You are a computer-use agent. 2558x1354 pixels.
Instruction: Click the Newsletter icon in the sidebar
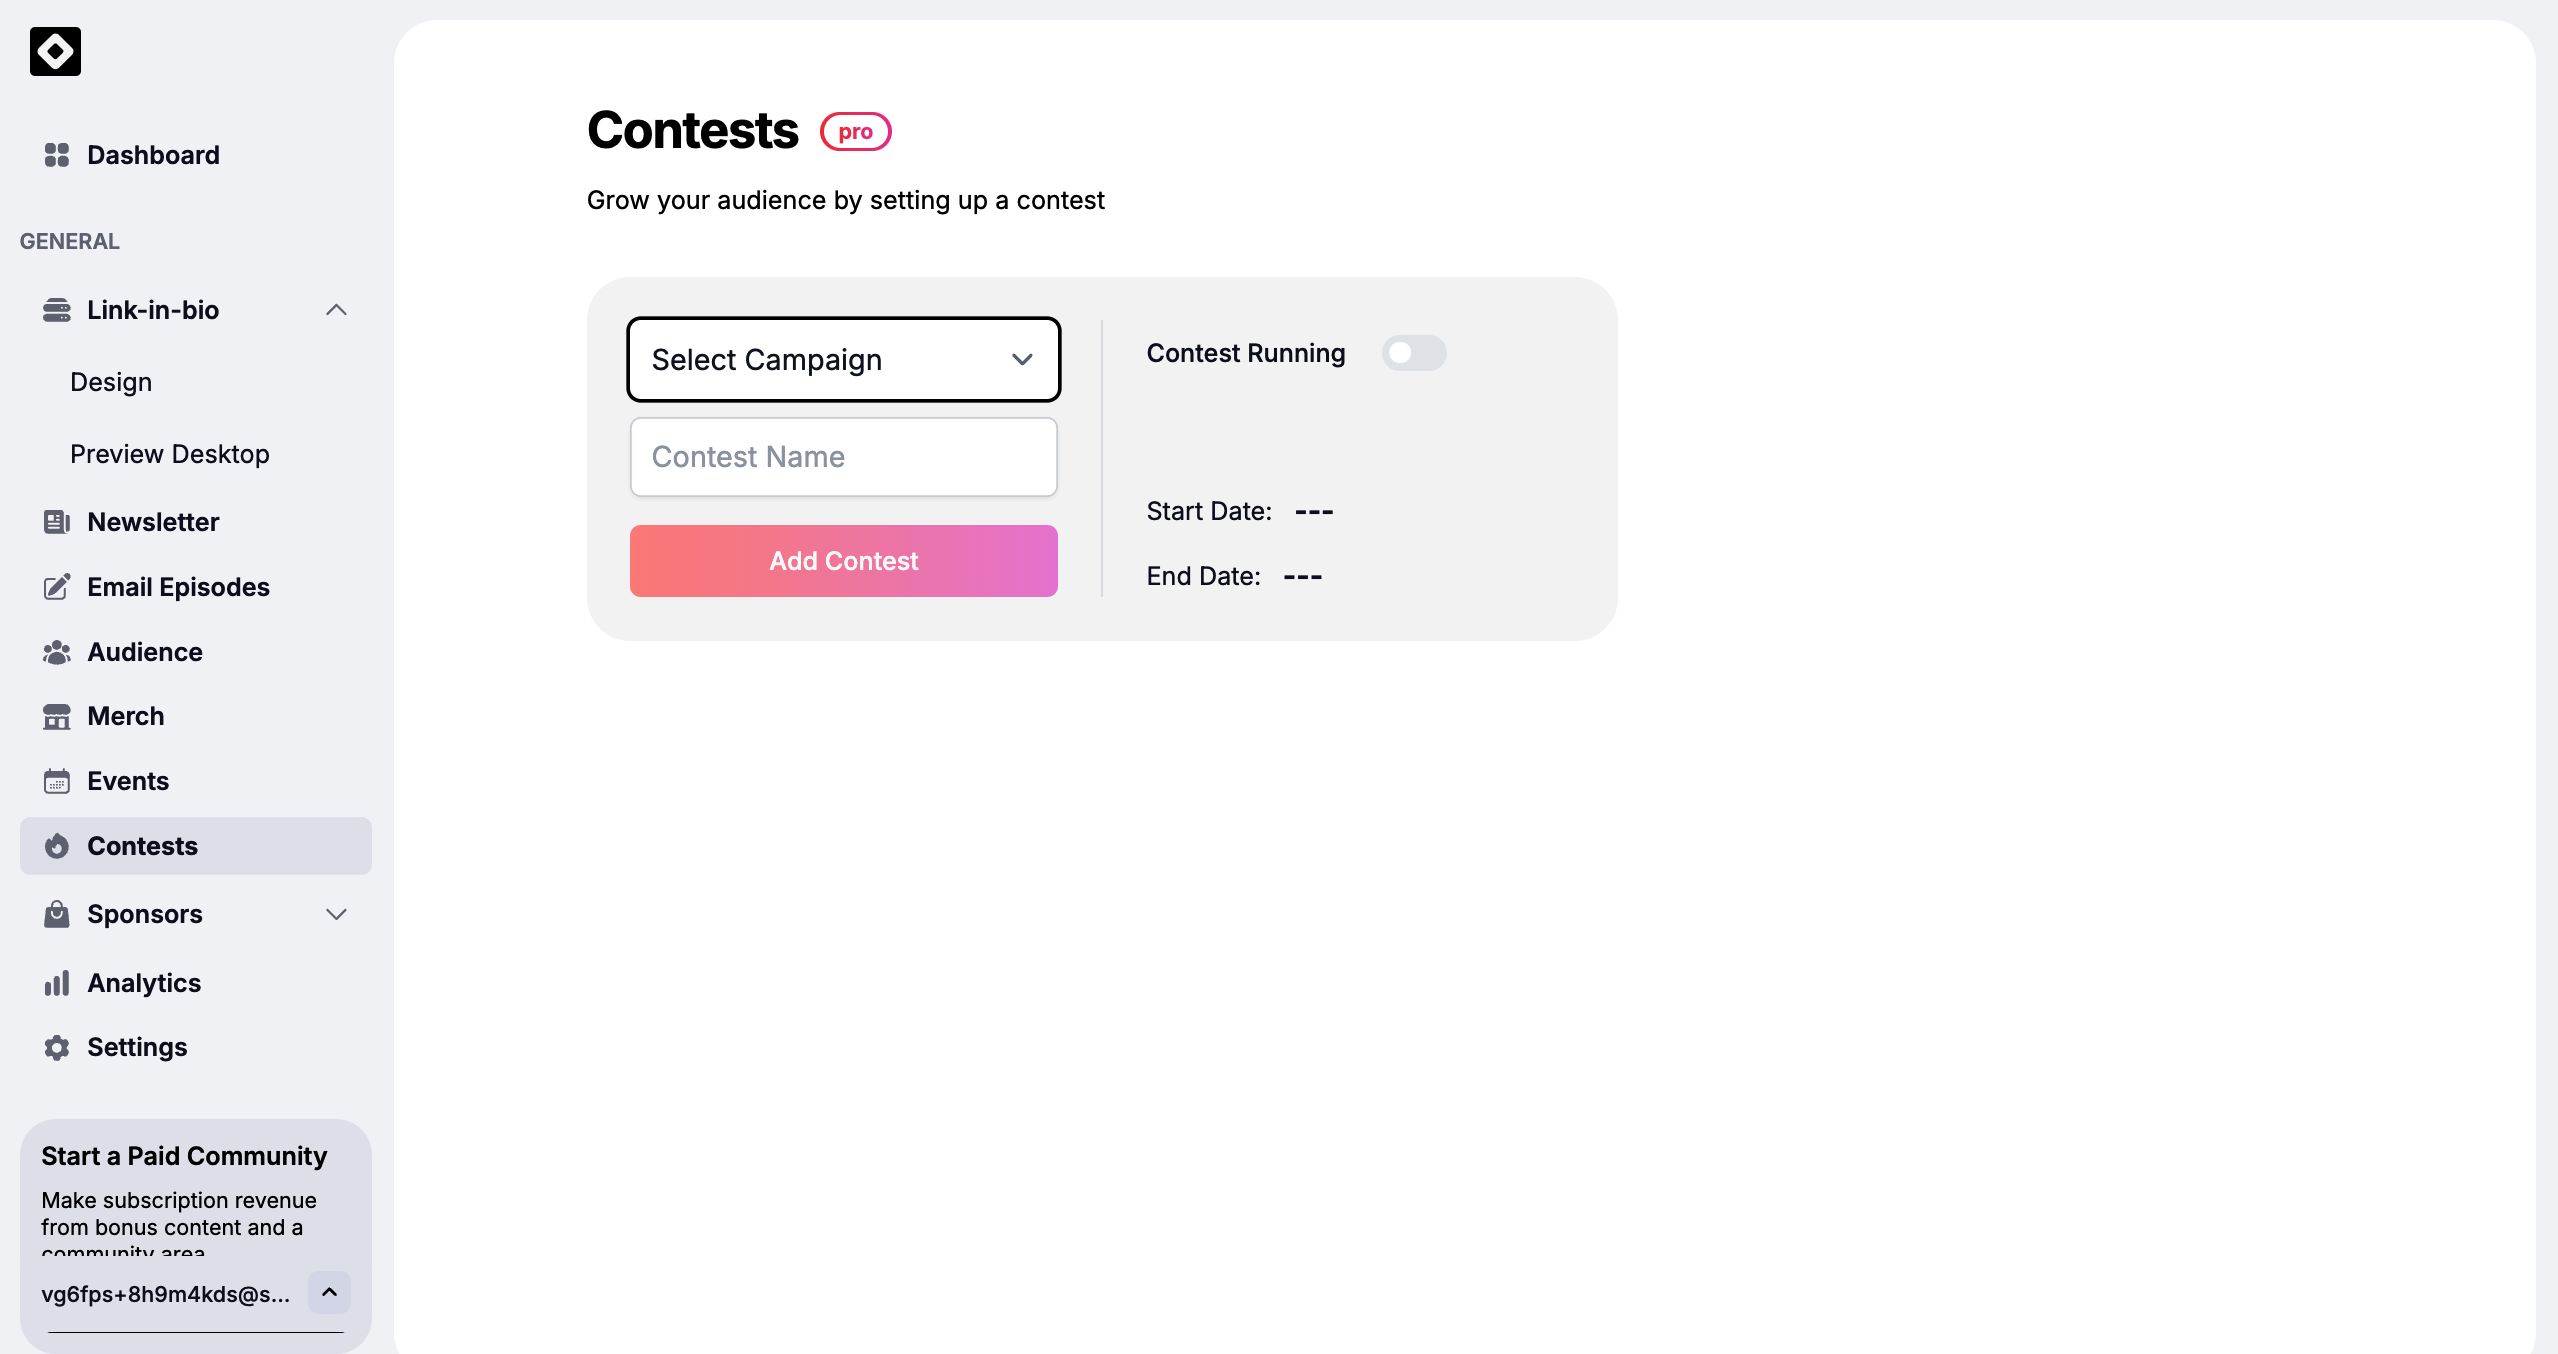pos(57,522)
